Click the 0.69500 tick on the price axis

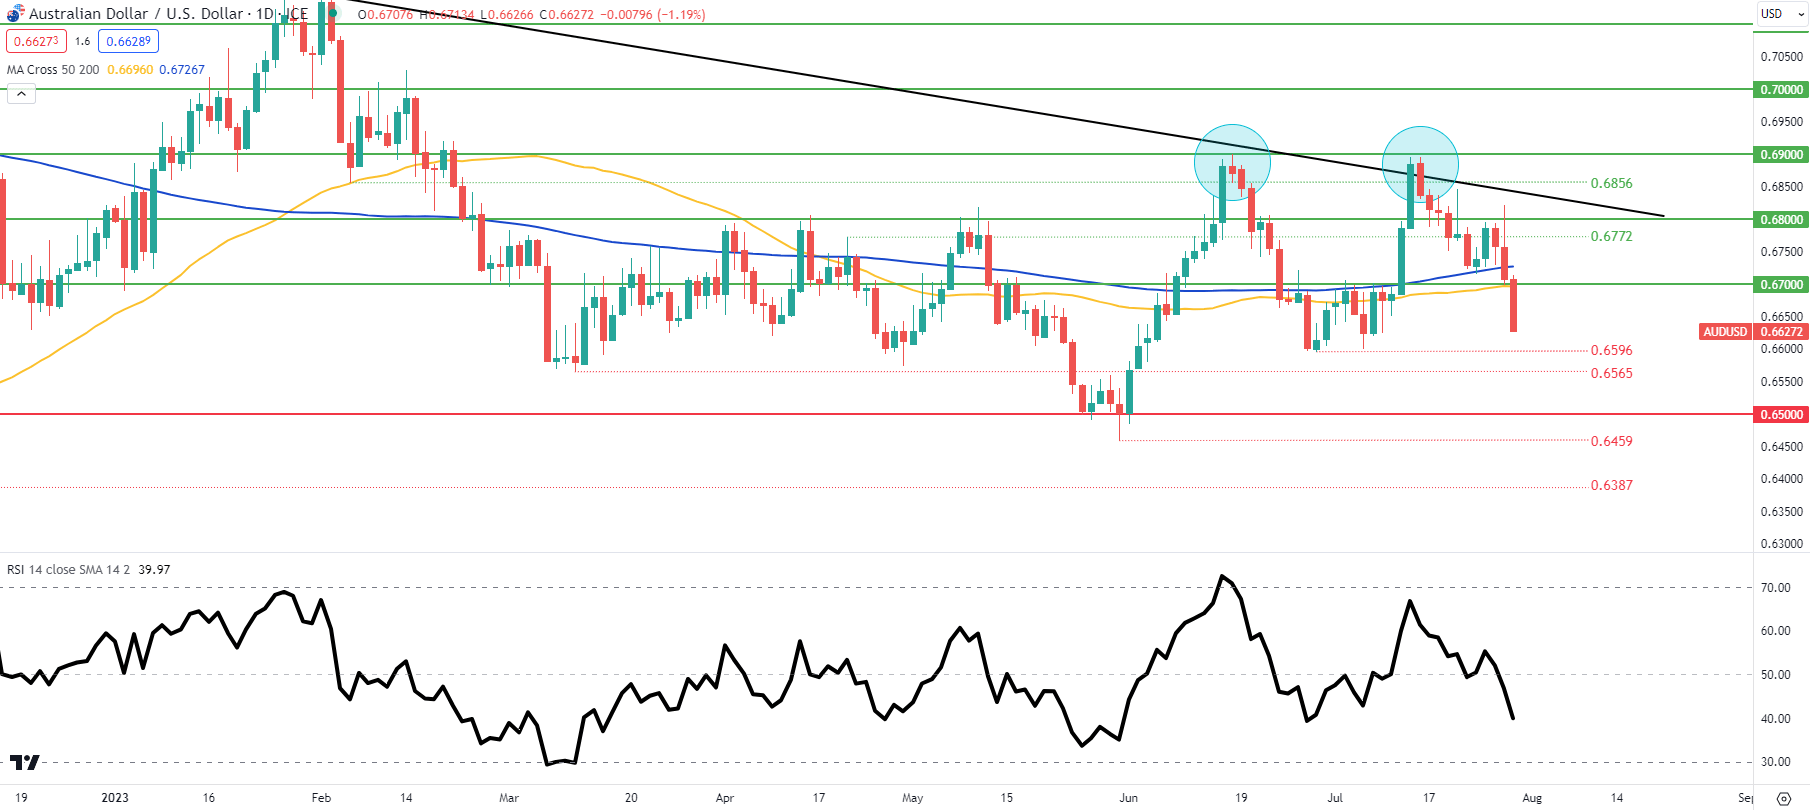[1782, 122]
